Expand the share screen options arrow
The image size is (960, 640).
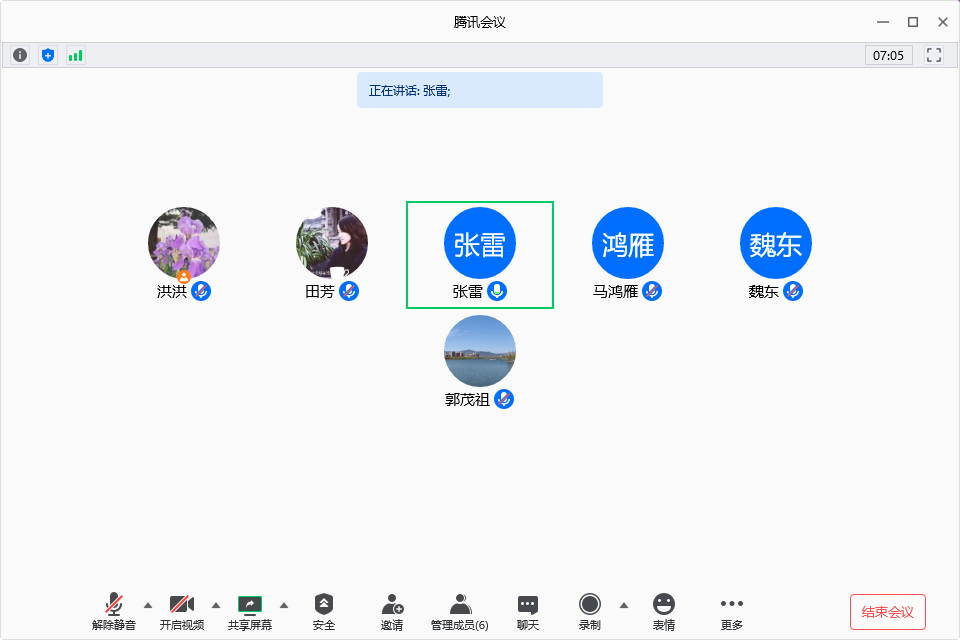pos(284,604)
